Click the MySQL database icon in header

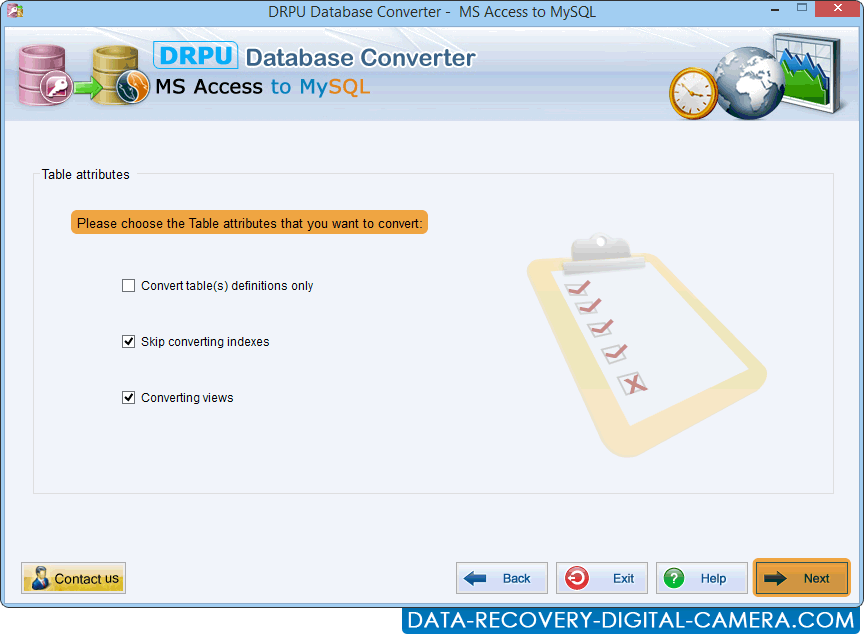pyautogui.click(x=120, y=76)
